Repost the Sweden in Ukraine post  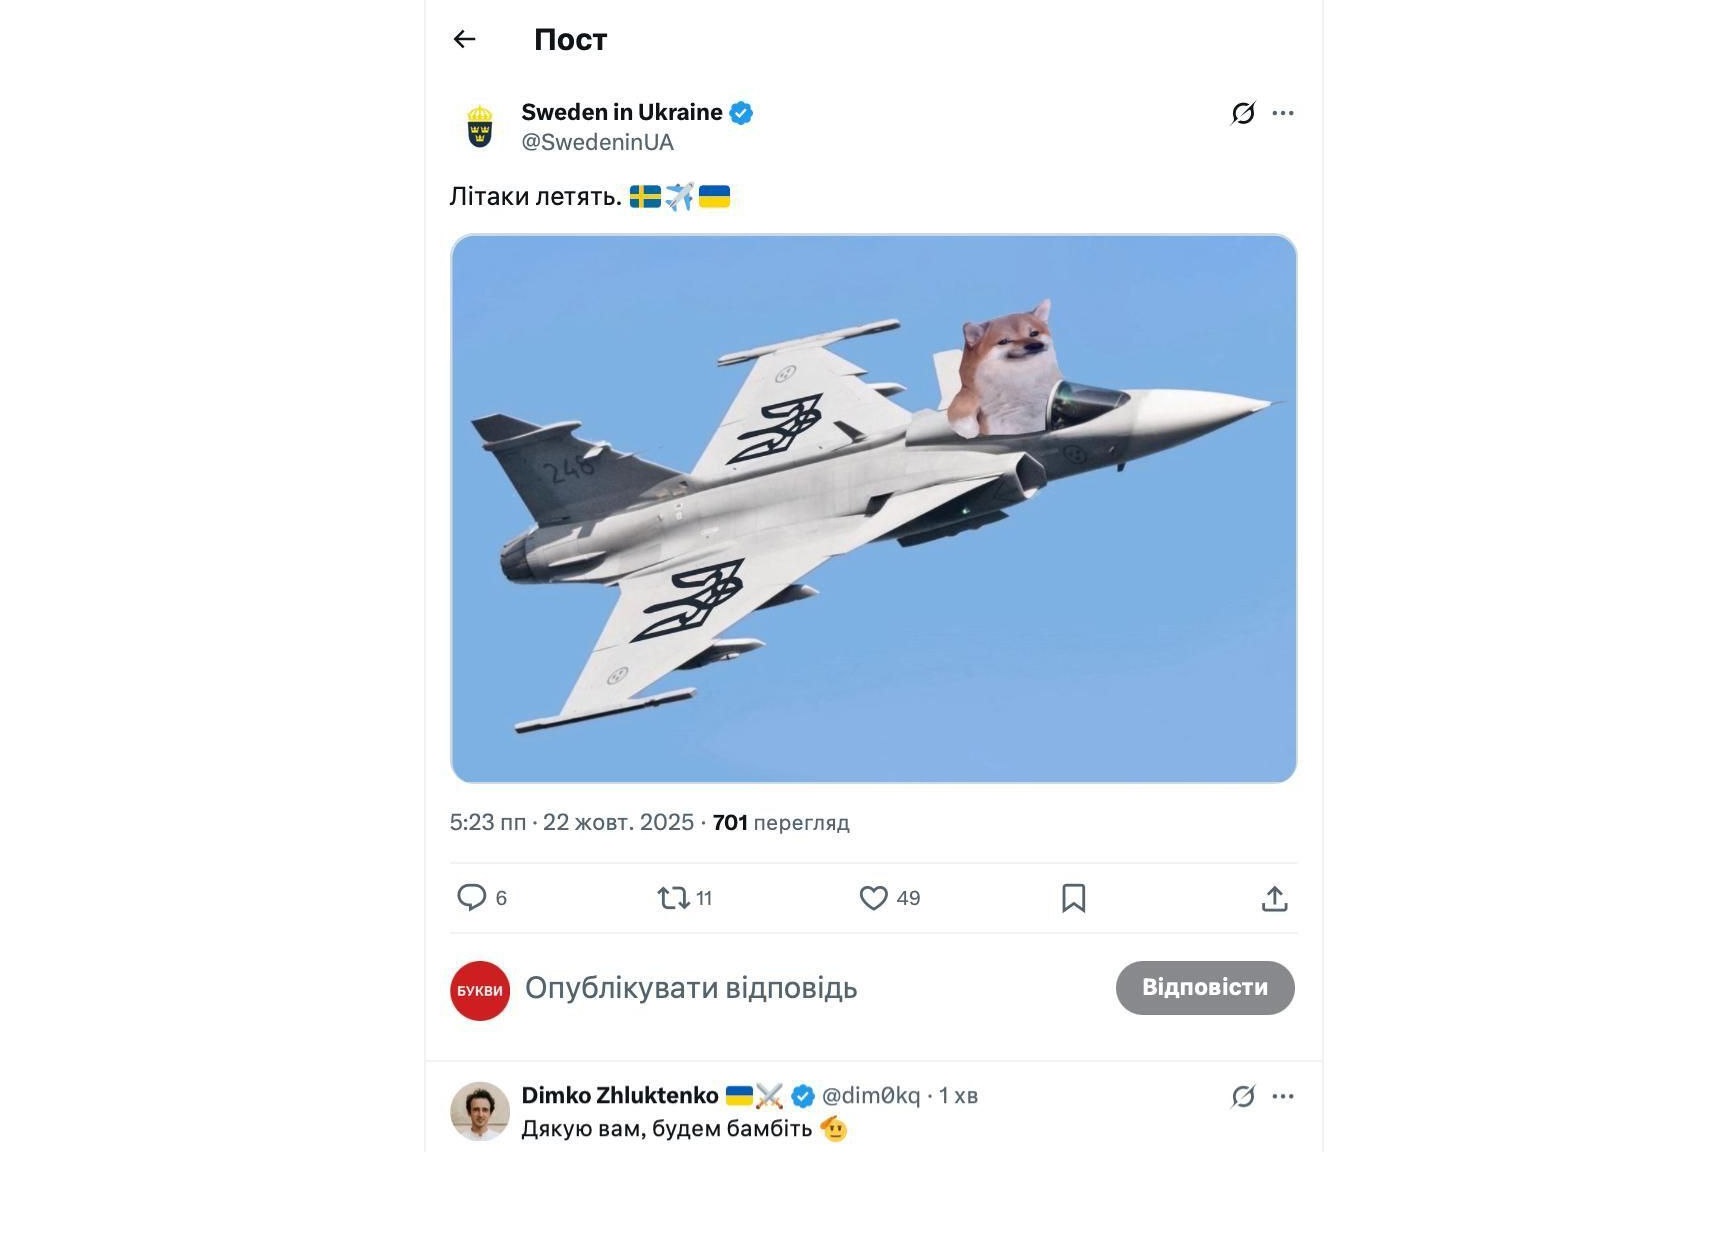tap(674, 898)
